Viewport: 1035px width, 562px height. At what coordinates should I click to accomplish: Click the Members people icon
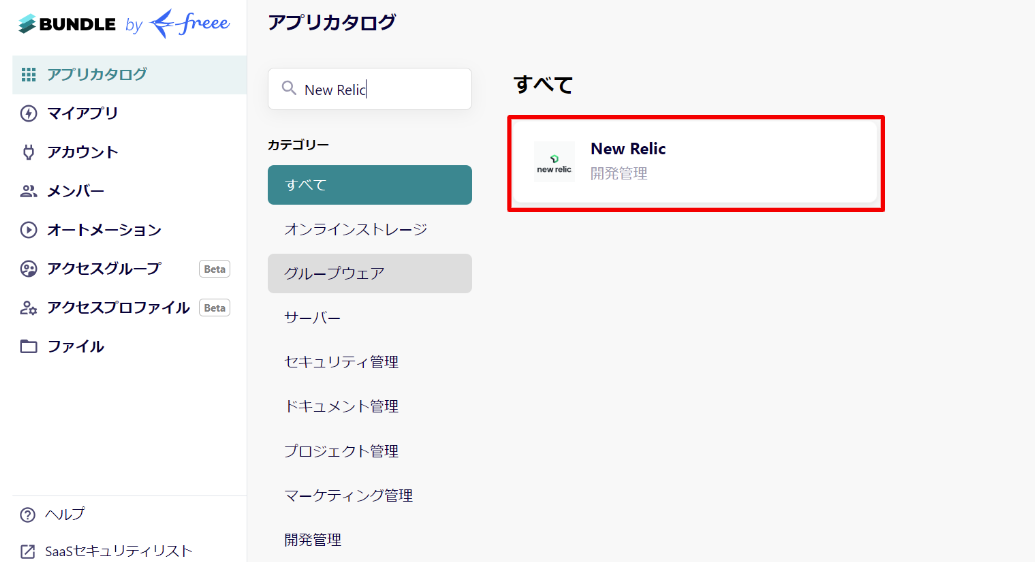tap(28, 192)
